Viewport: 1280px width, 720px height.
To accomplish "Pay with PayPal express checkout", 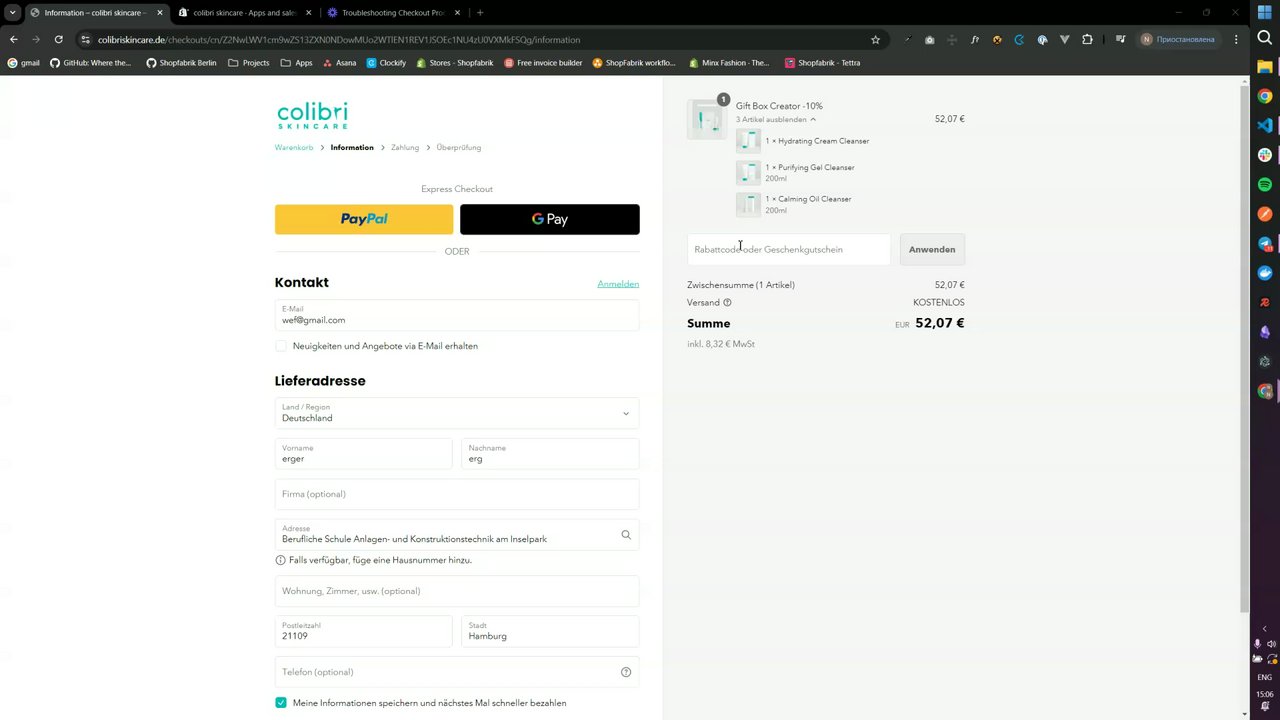I will 364,219.
